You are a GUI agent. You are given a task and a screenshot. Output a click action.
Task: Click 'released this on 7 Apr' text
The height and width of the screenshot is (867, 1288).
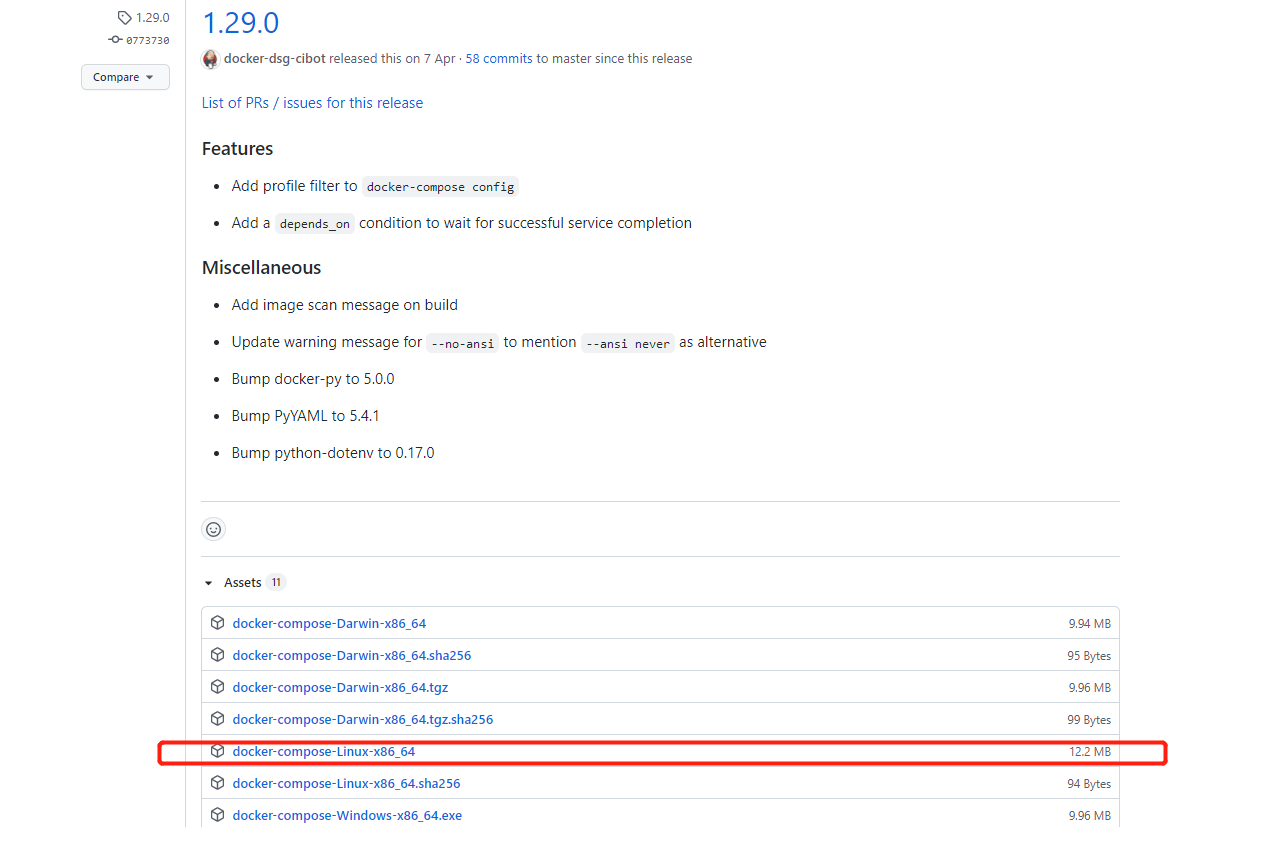point(392,59)
